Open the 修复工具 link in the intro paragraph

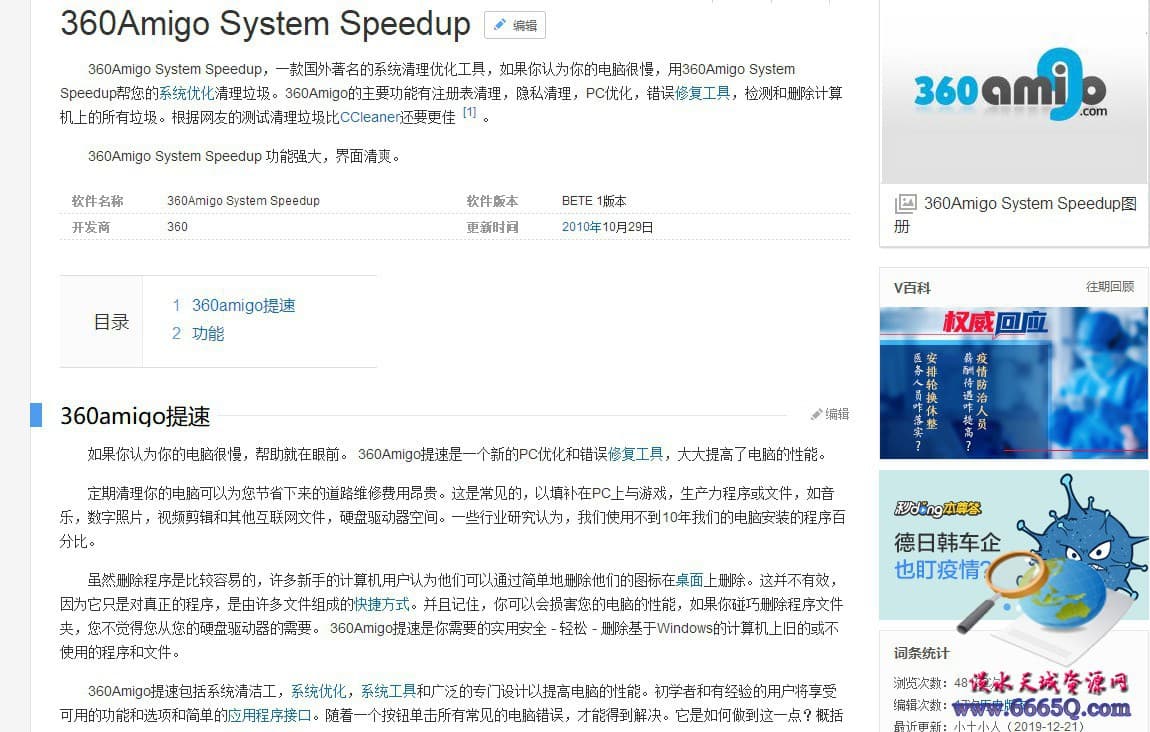coord(703,93)
